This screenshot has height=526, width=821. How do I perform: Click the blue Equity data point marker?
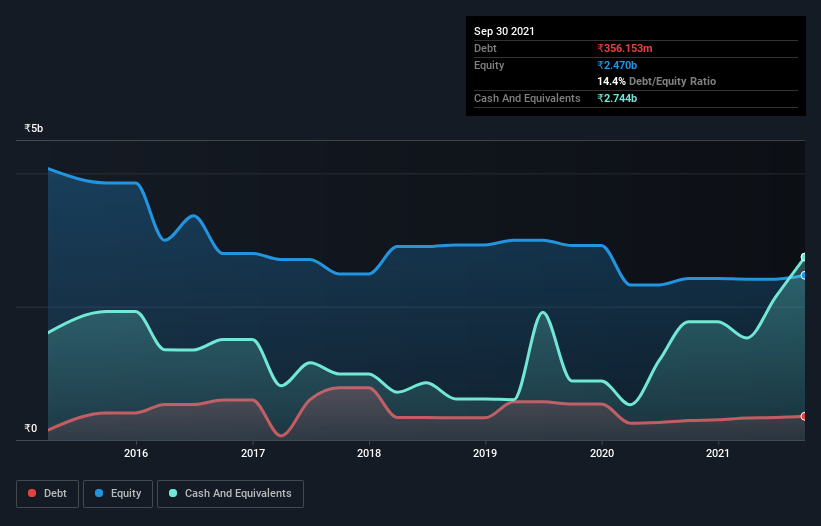pos(804,275)
